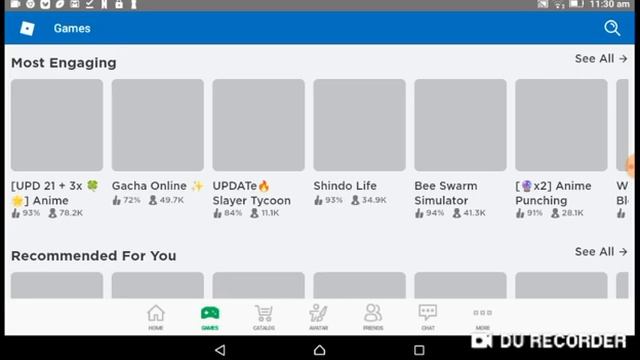Open the Anime game thumbnail with UPD 21
The image size is (640, 360).
pyautogui.click(x=57, y=125)
